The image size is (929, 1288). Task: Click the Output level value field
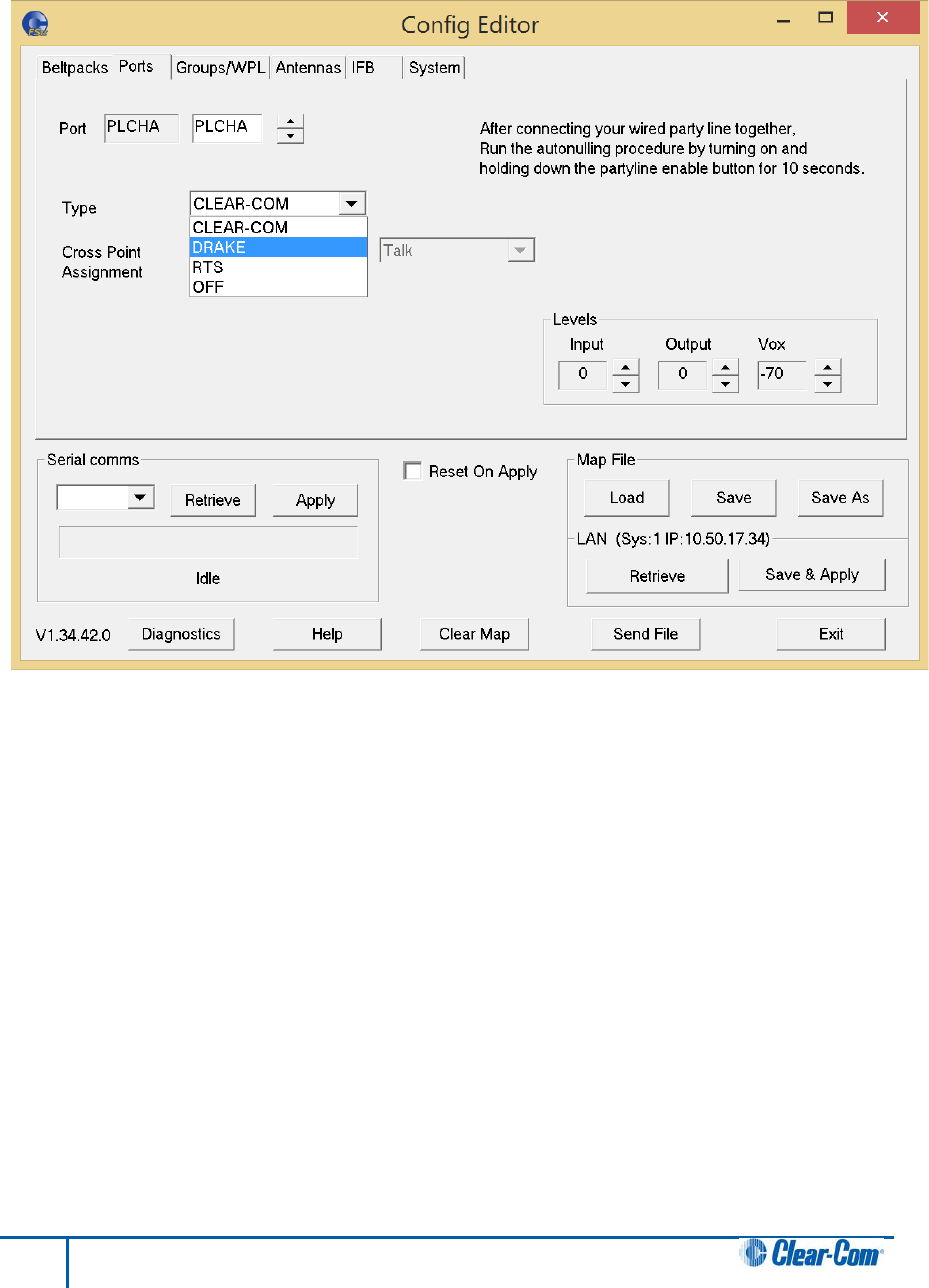point(683,377)
